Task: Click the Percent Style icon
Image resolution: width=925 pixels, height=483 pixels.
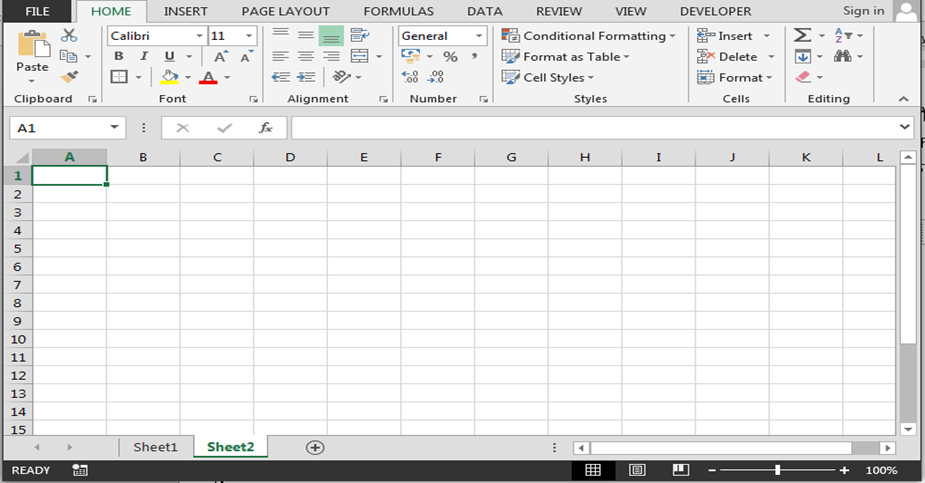Action: tap(450, 57)
